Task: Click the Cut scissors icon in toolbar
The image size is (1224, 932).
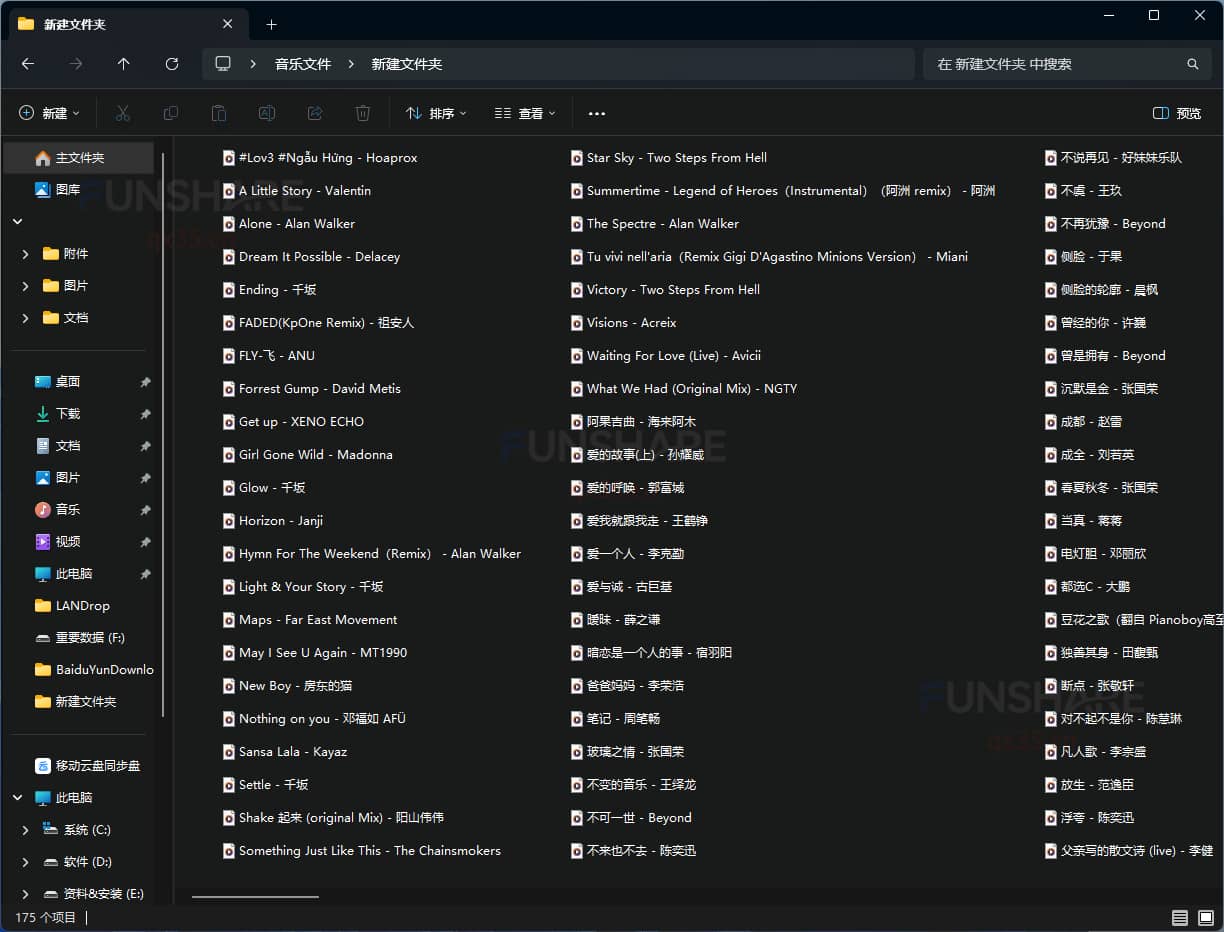Action: (123, 113)
